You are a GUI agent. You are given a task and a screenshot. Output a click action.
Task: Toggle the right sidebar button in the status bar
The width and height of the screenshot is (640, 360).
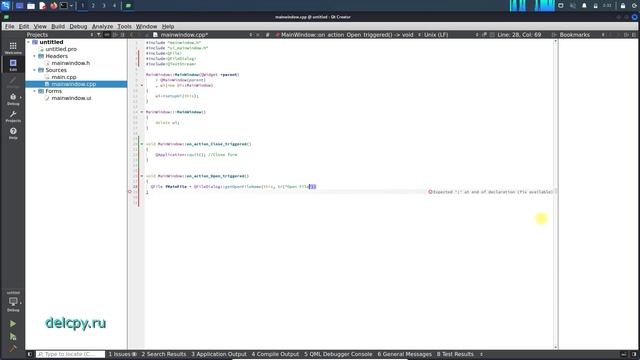tap(634, 354)
